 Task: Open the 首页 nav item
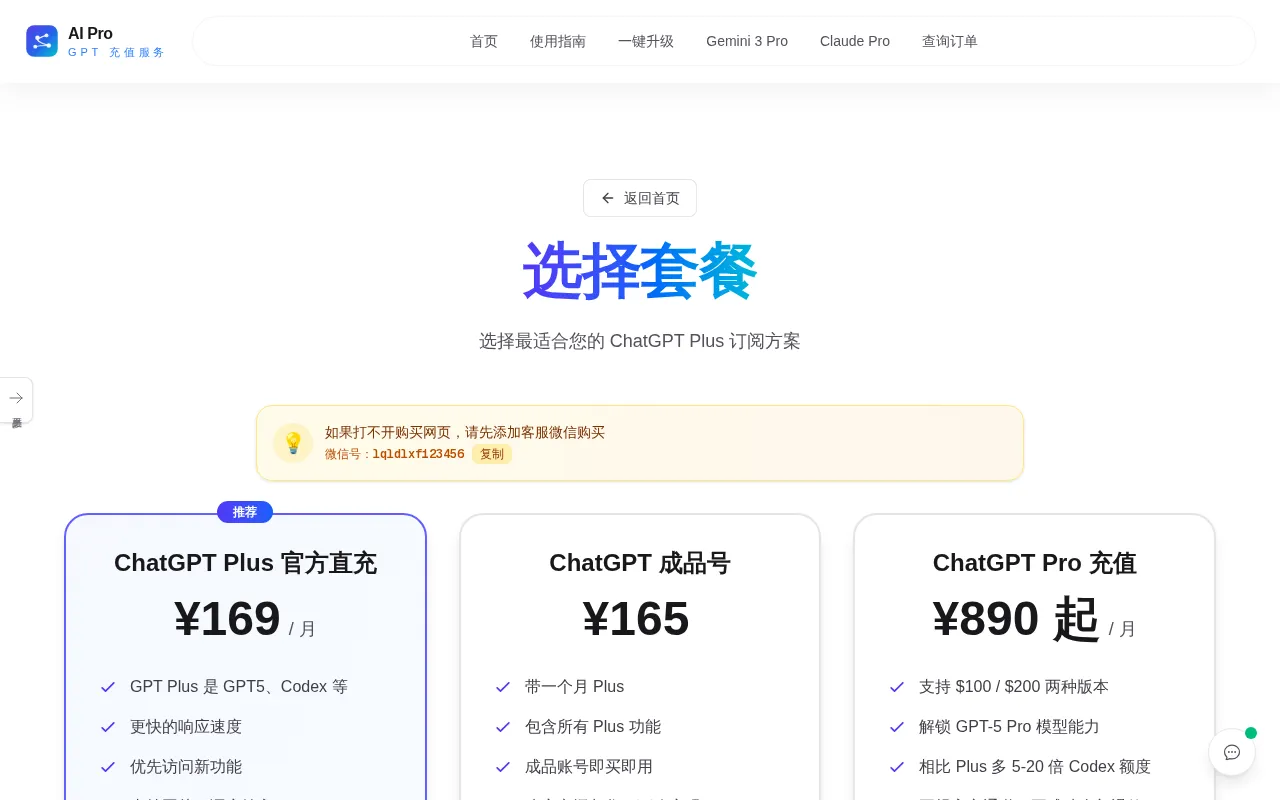484,41
